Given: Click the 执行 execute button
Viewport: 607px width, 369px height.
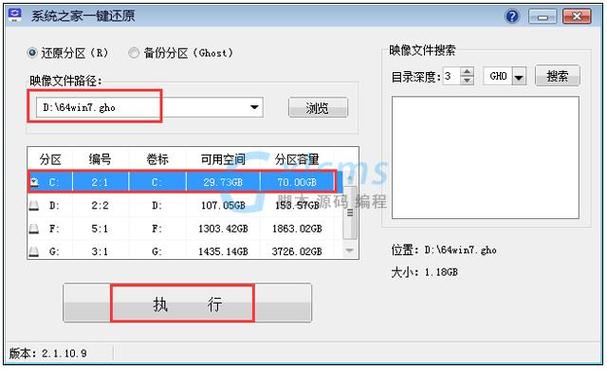Looking at the screenshot, I should click(187, 303).
